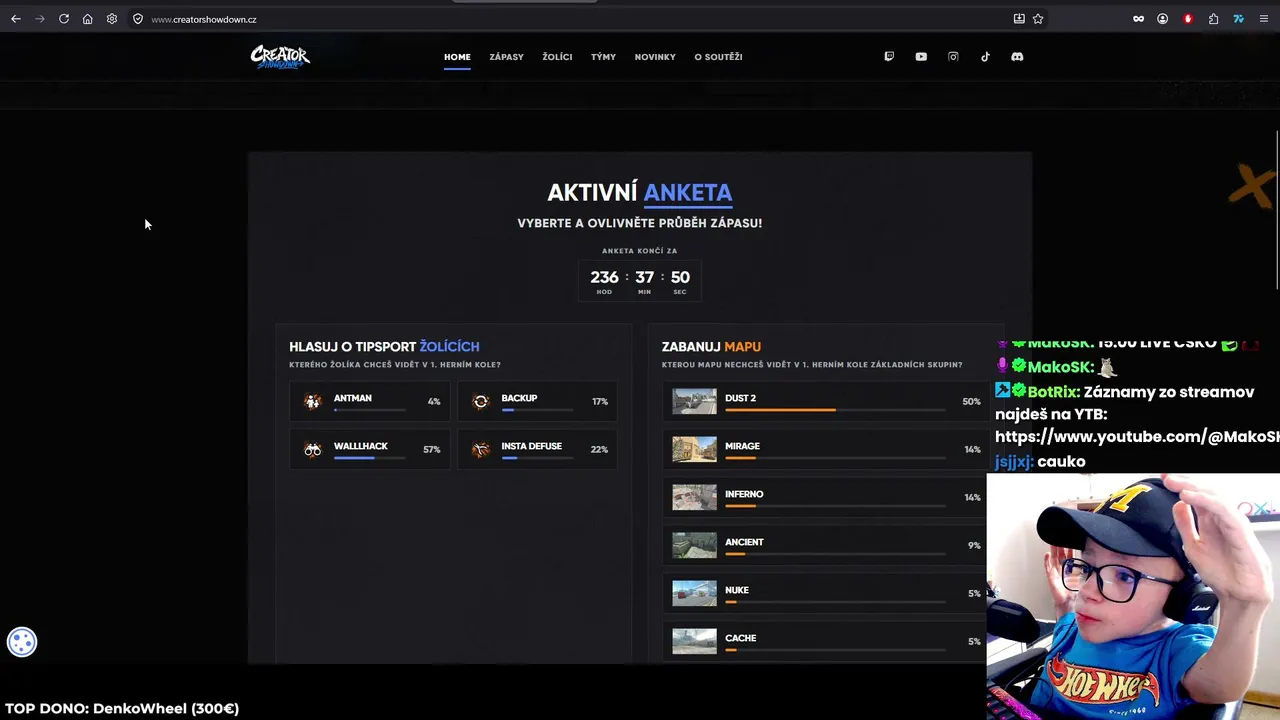Open the HOME nav tab

[457, 57]
